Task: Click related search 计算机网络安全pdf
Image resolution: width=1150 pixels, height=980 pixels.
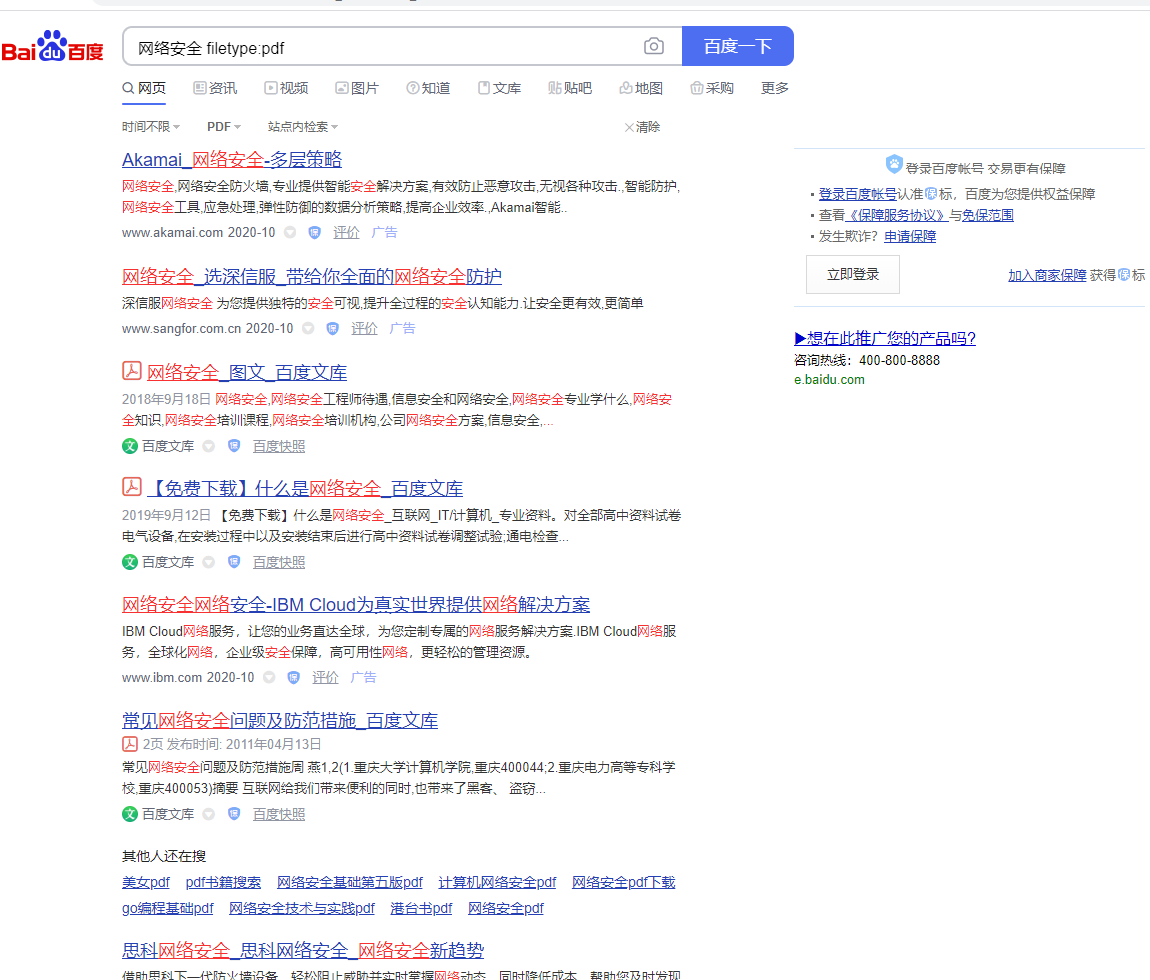Action: pos(497,882)
